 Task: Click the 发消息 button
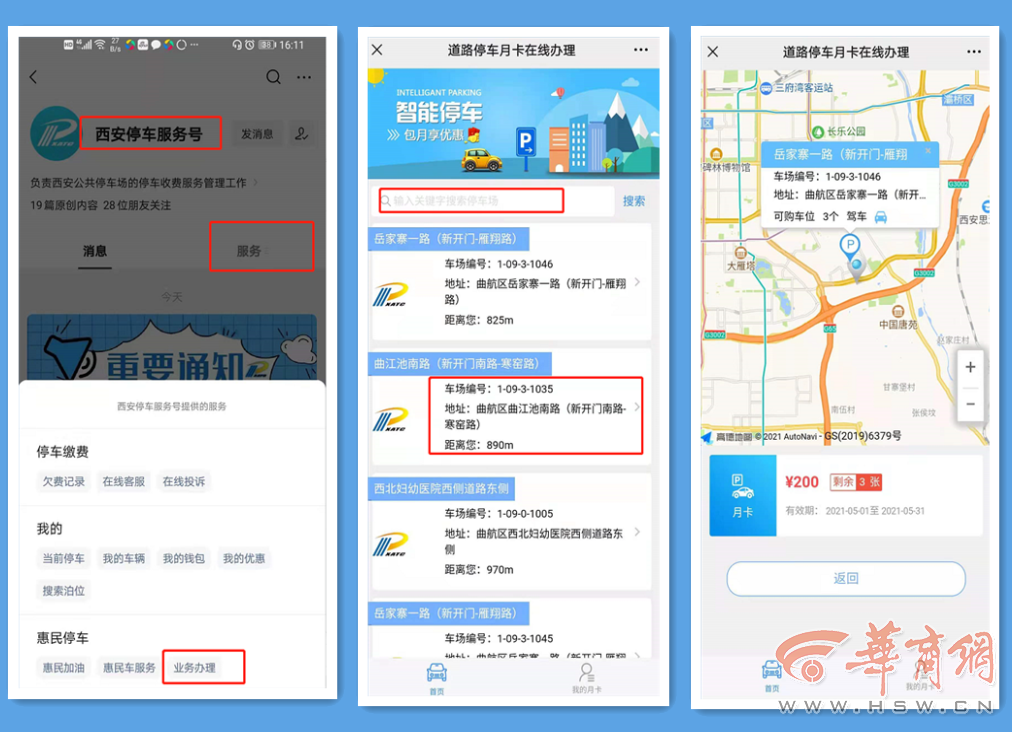[x=257, y=134]
